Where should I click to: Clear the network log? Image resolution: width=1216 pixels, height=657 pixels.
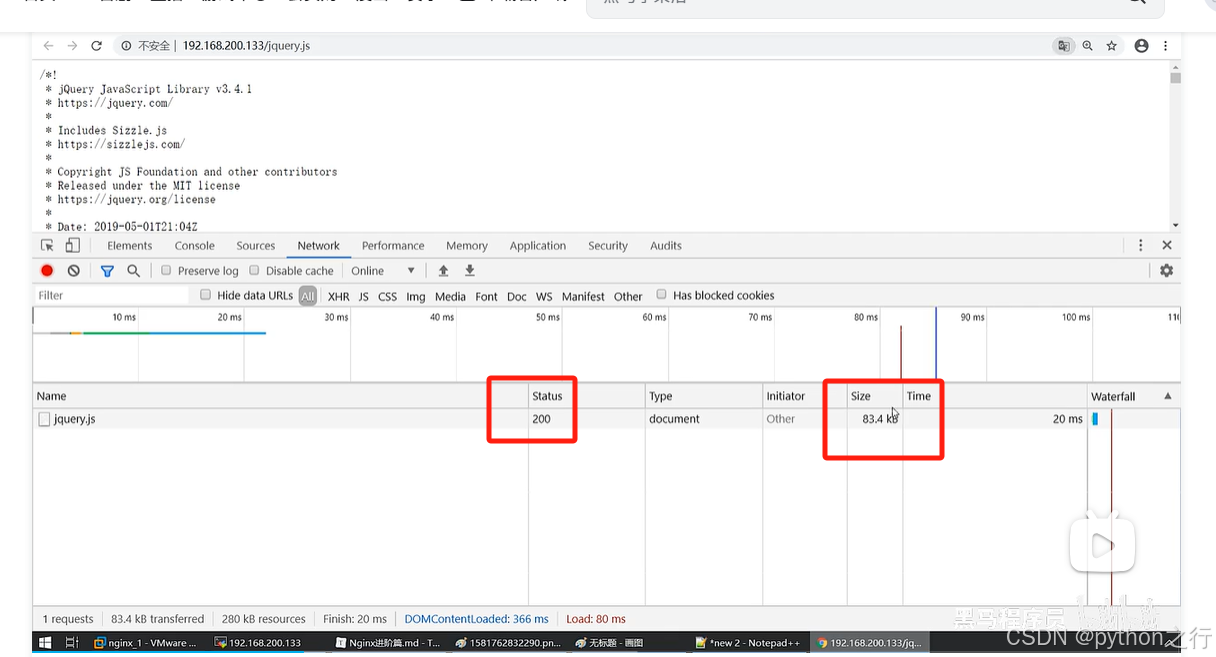pyautogui.click(x=73, y=271)
